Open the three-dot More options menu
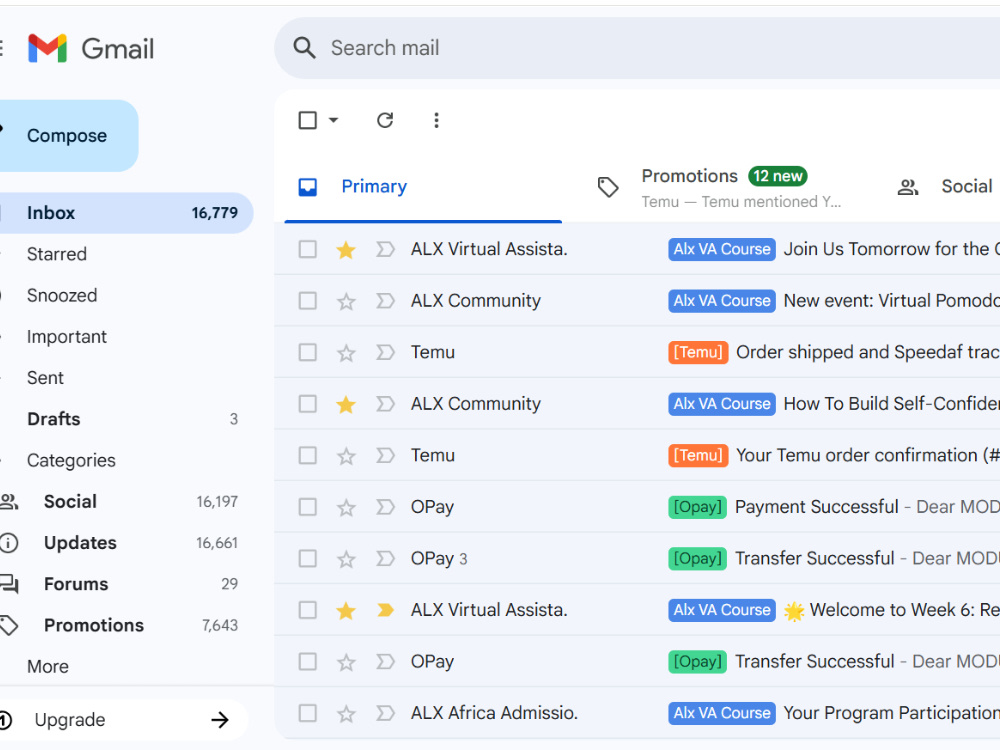Image resolution: width=1000 pixels, height=750 pixels. point(436,120)
